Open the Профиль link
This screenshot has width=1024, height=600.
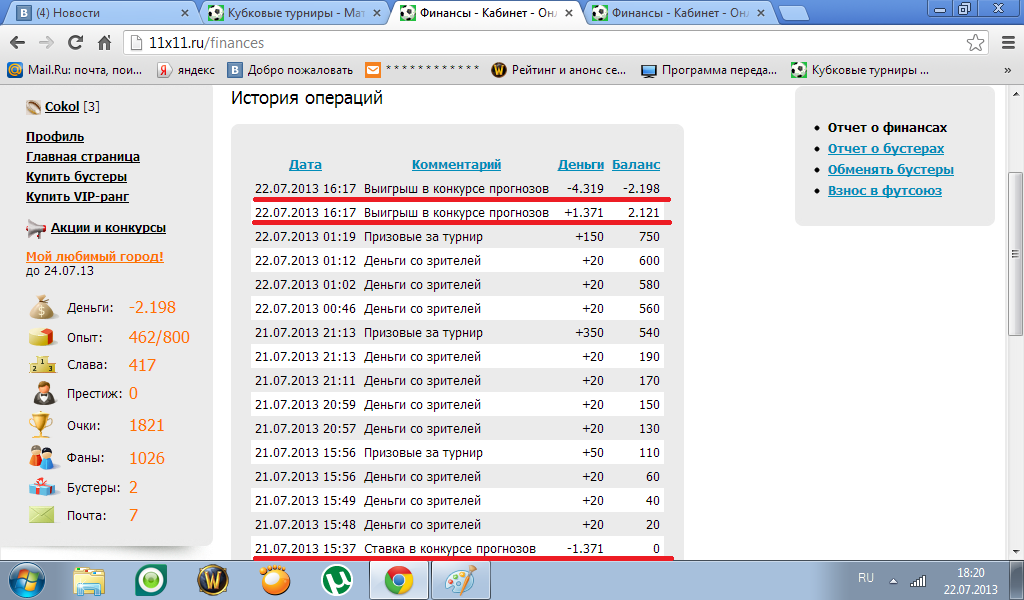(x=55, y=137)
